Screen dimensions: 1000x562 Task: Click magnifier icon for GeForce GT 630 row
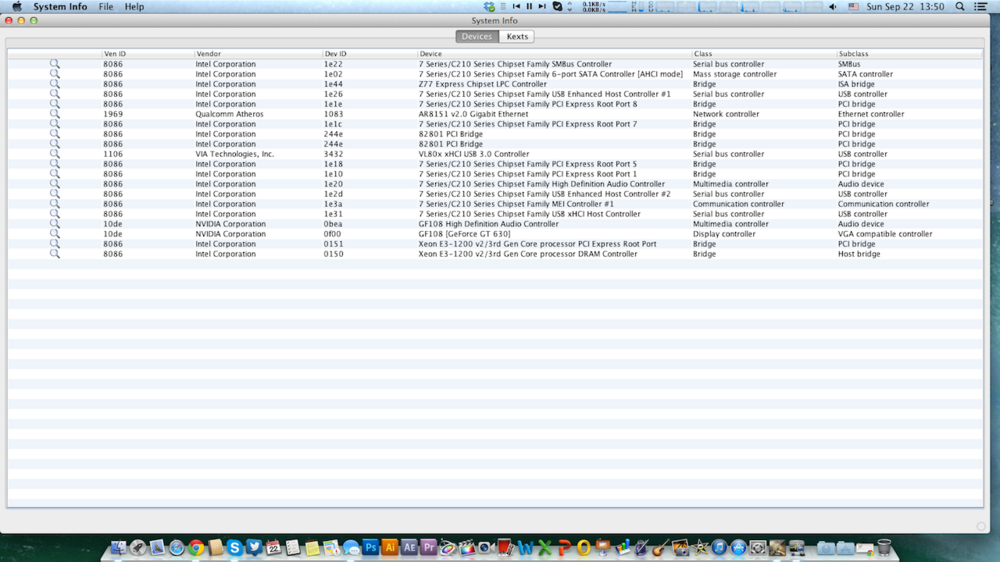click(55, 234)
